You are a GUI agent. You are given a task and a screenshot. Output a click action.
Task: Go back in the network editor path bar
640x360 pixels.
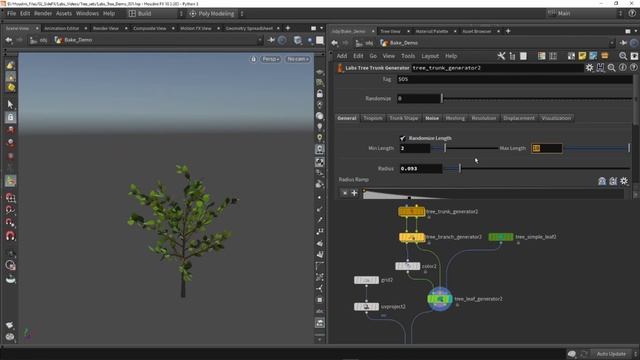point(334,43)
